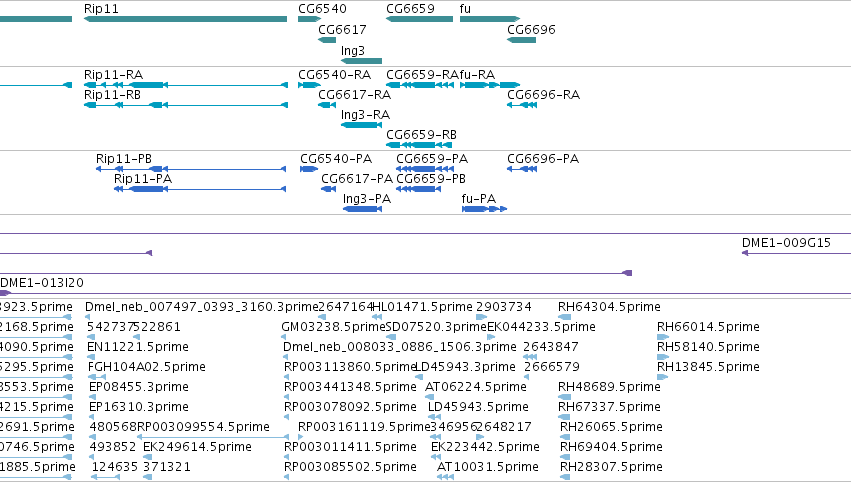This screenshot has width=851, height=482.
Task: Open EST label RH26065.5prime
Action: coord(611,427)
